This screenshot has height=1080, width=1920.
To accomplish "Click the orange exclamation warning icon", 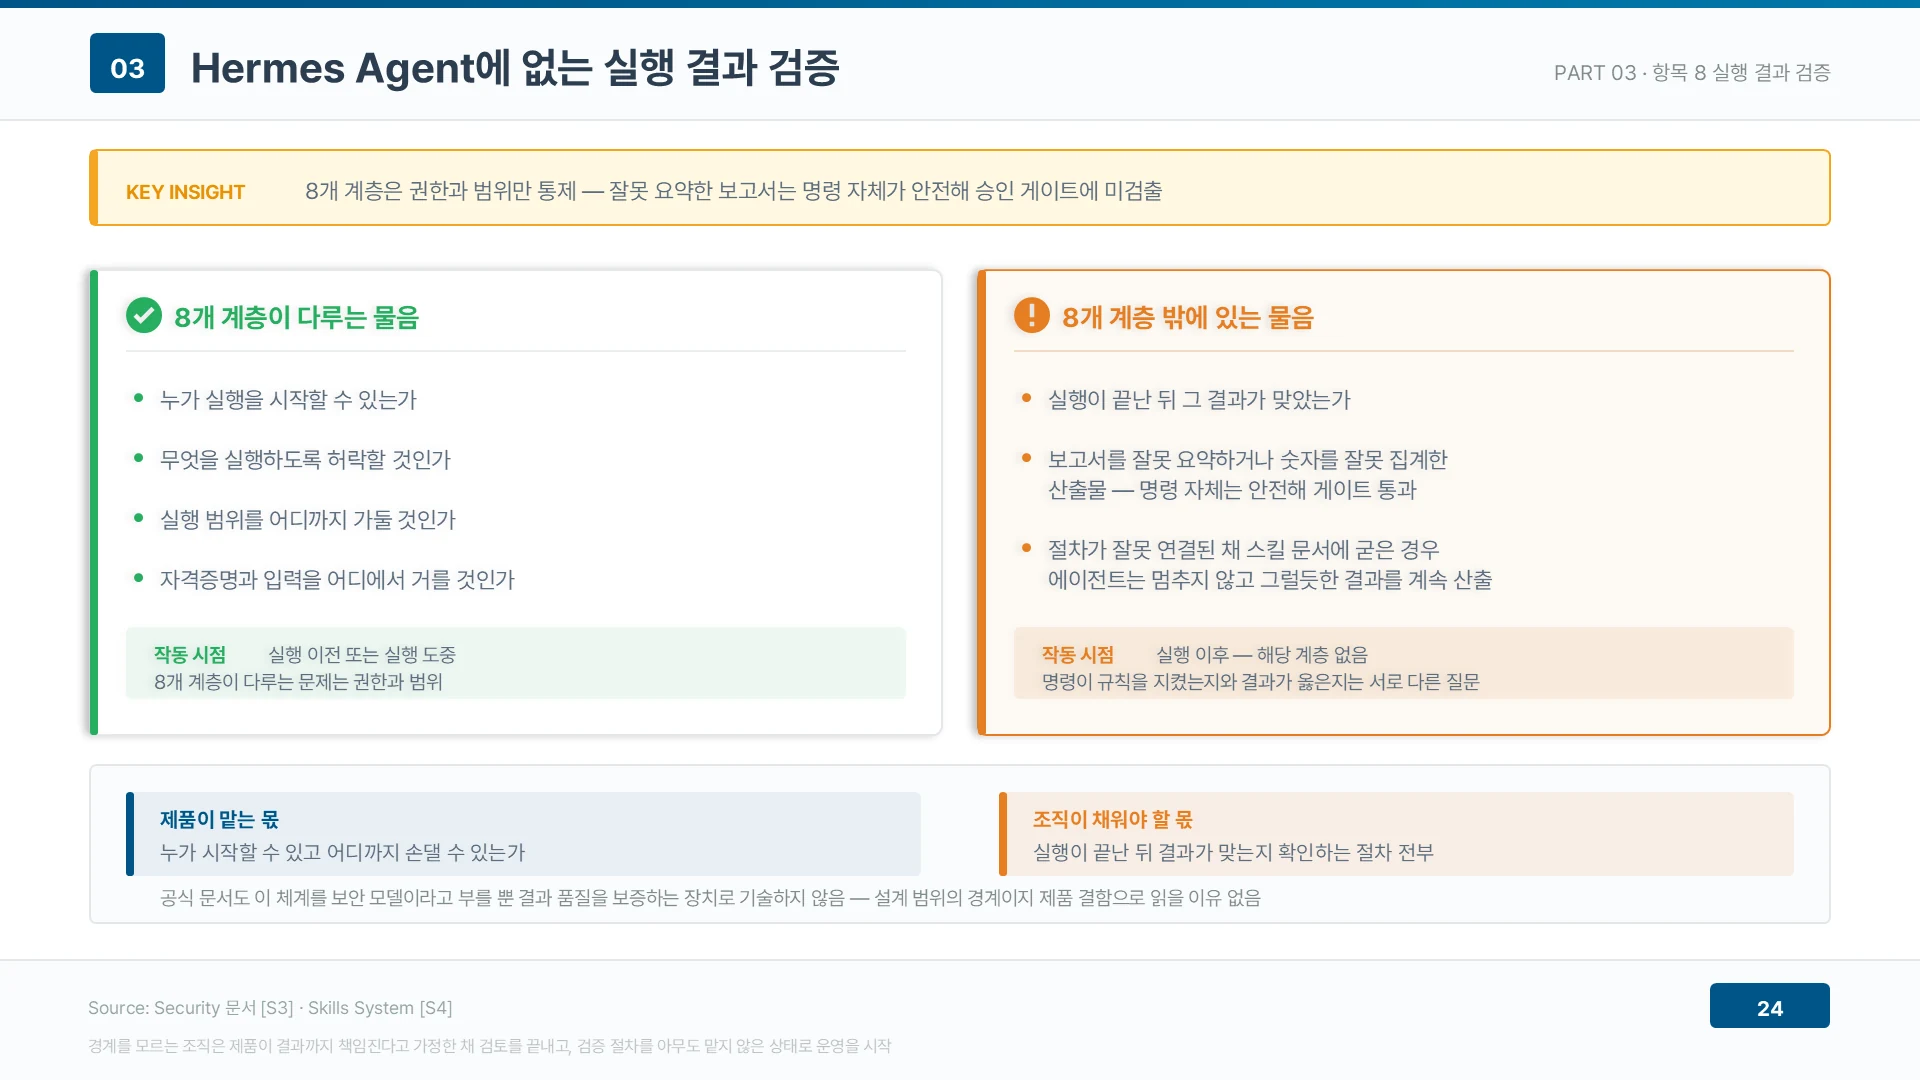I will (1032, 316).
